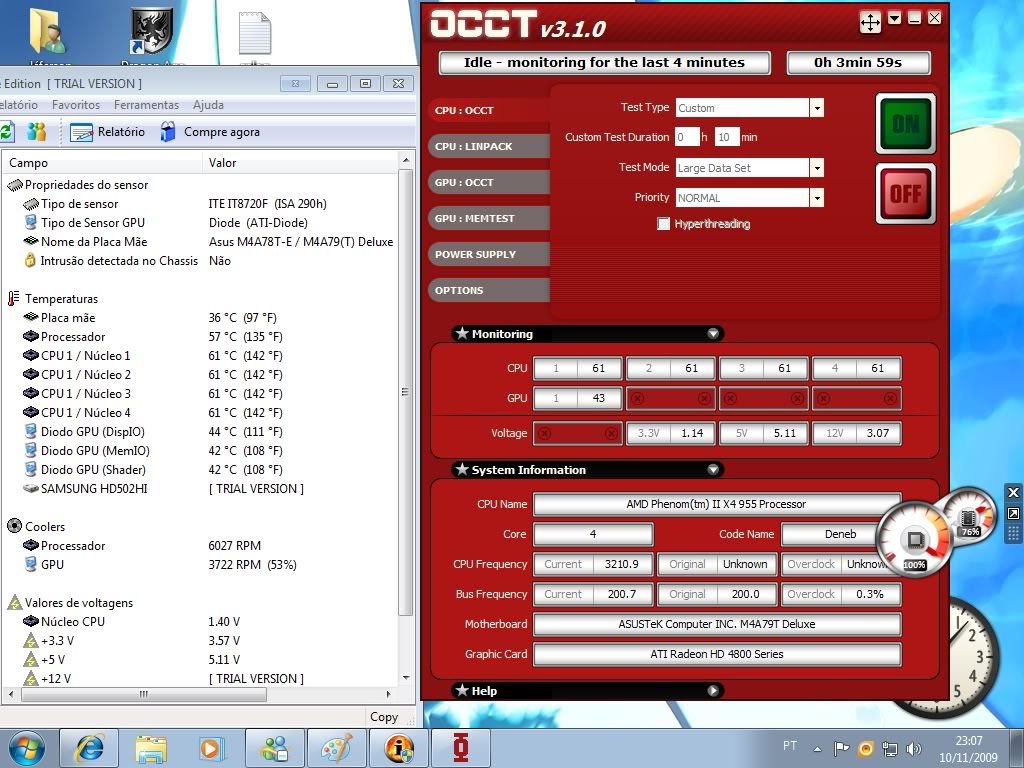
Task: Switch to the POWER SUPPLY tab
Action: [475, 254]
